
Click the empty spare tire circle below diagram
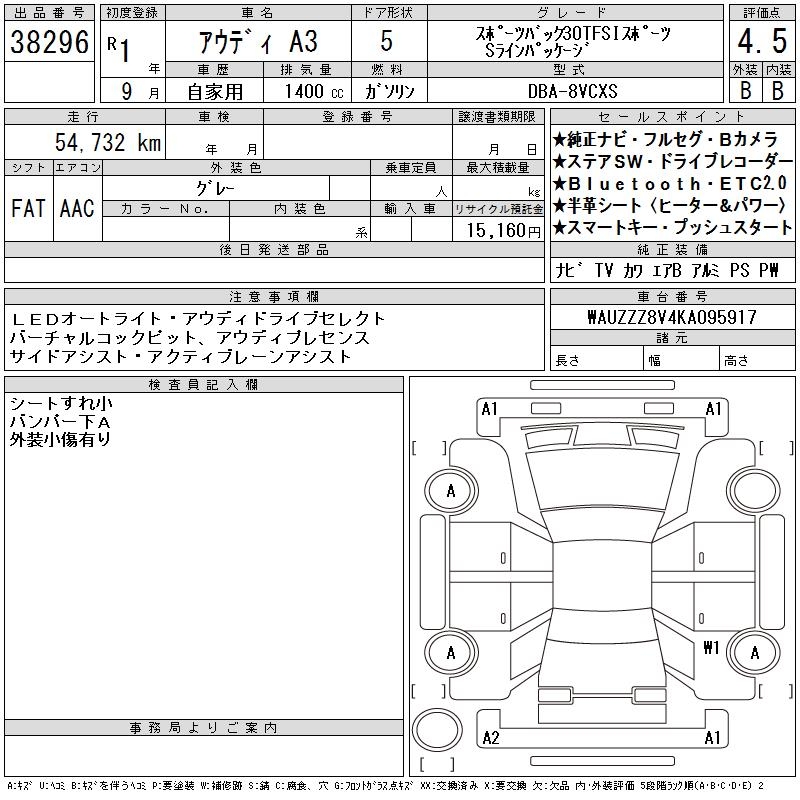[437, 730]
